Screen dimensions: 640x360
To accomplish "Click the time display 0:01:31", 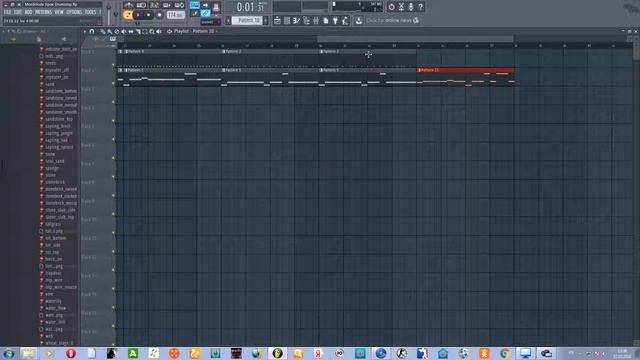I will coord(251,7).
